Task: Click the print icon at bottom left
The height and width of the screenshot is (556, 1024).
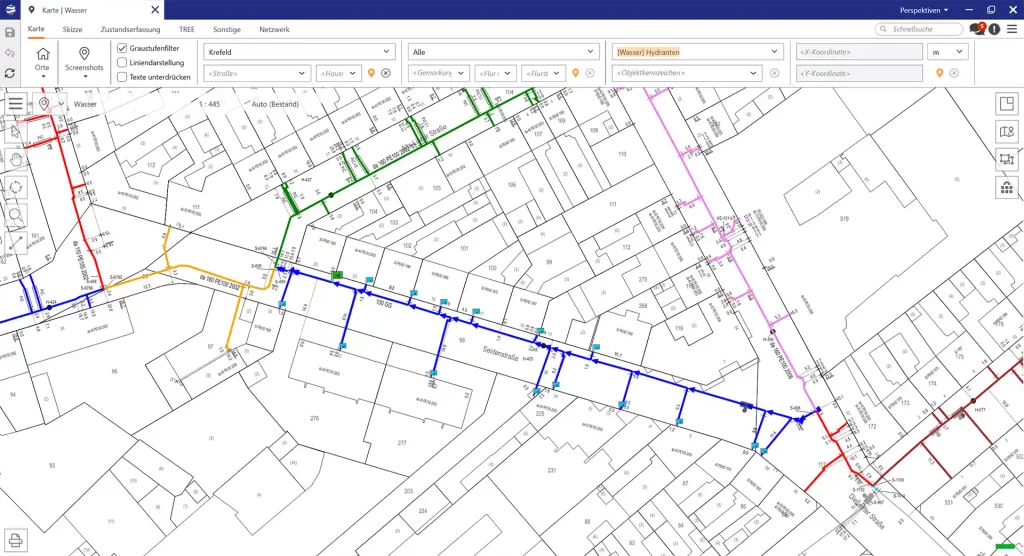Action: (16, 541)
